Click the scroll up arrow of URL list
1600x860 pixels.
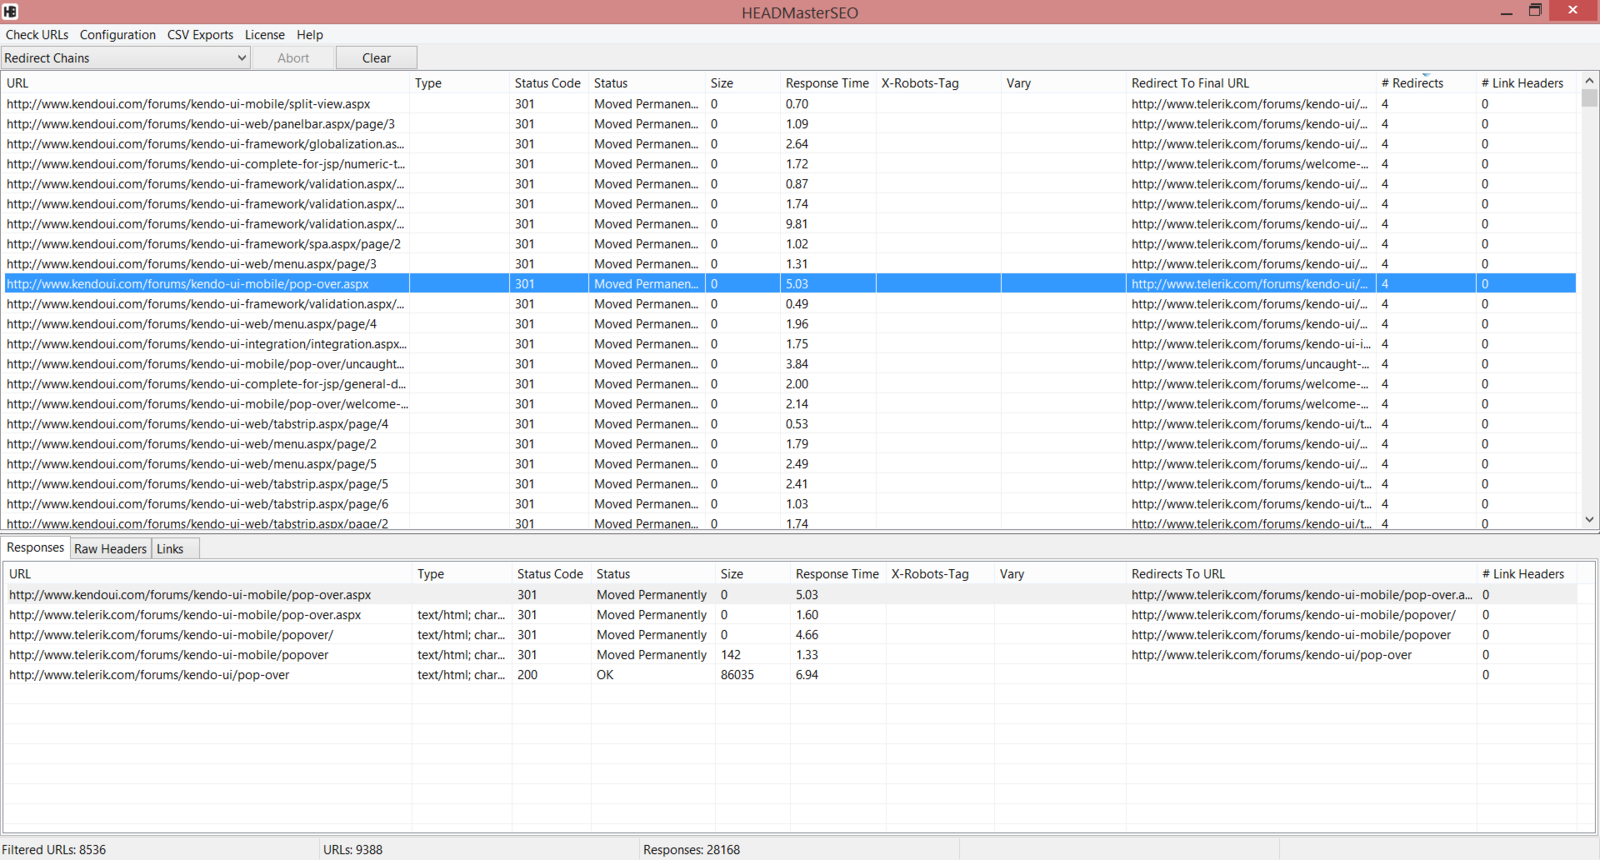click(x=1589, y=81)
